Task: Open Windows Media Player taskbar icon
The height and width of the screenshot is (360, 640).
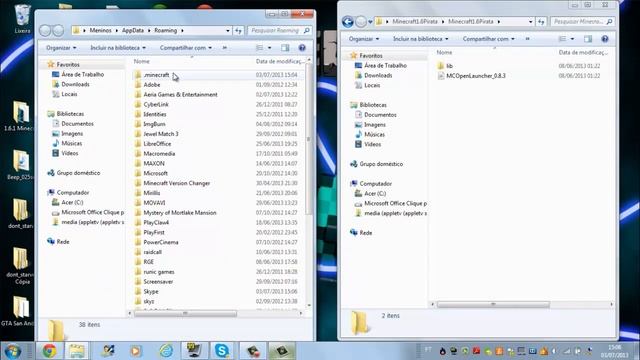Action: [136, 351]
